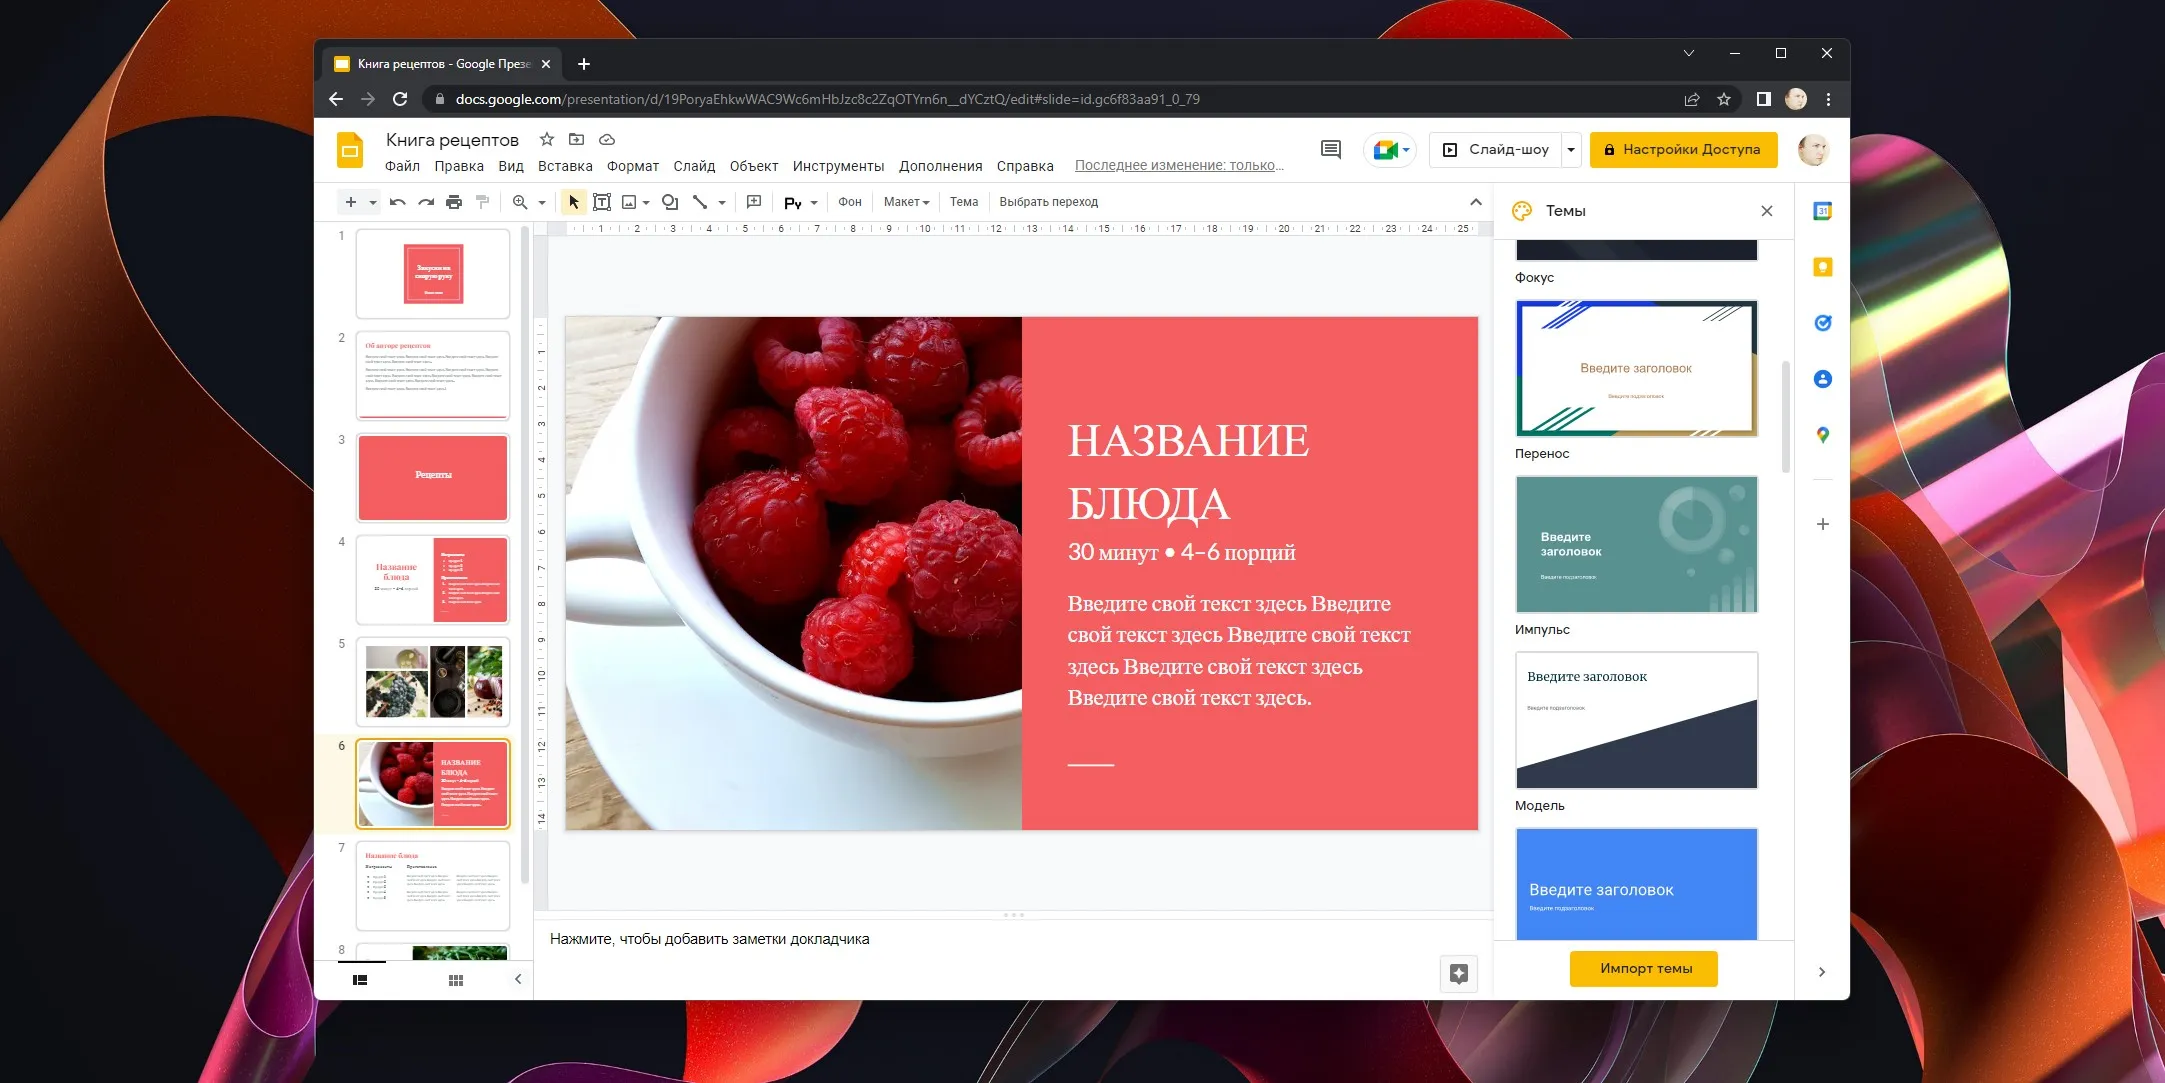Open the zoom level dropdown arrow

pos(542,203)
